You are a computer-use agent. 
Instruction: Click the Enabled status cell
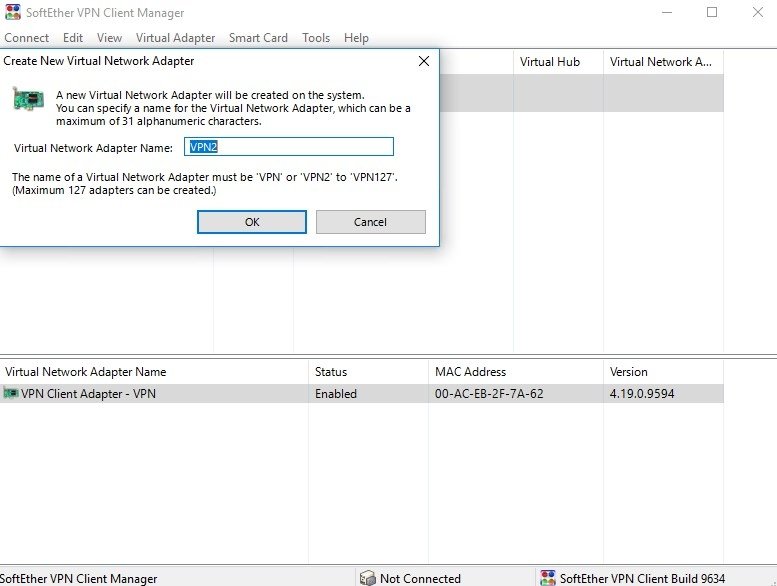point(336,394)
